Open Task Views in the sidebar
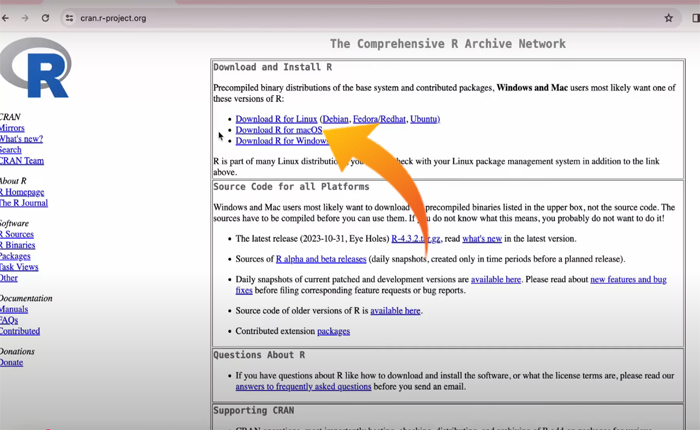 pos(18,267)
